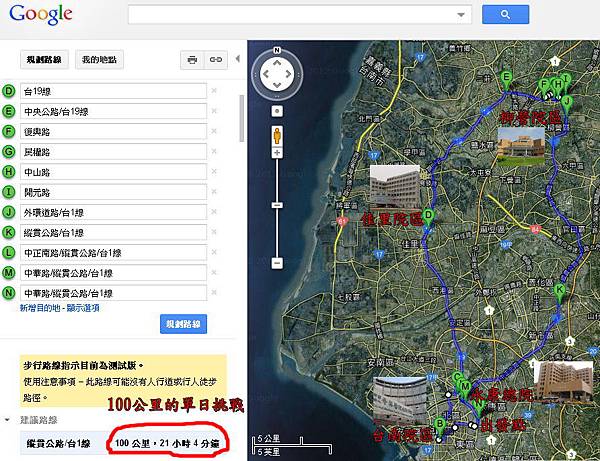Click the 佳里院區 hospital photo

pos(395,187)
